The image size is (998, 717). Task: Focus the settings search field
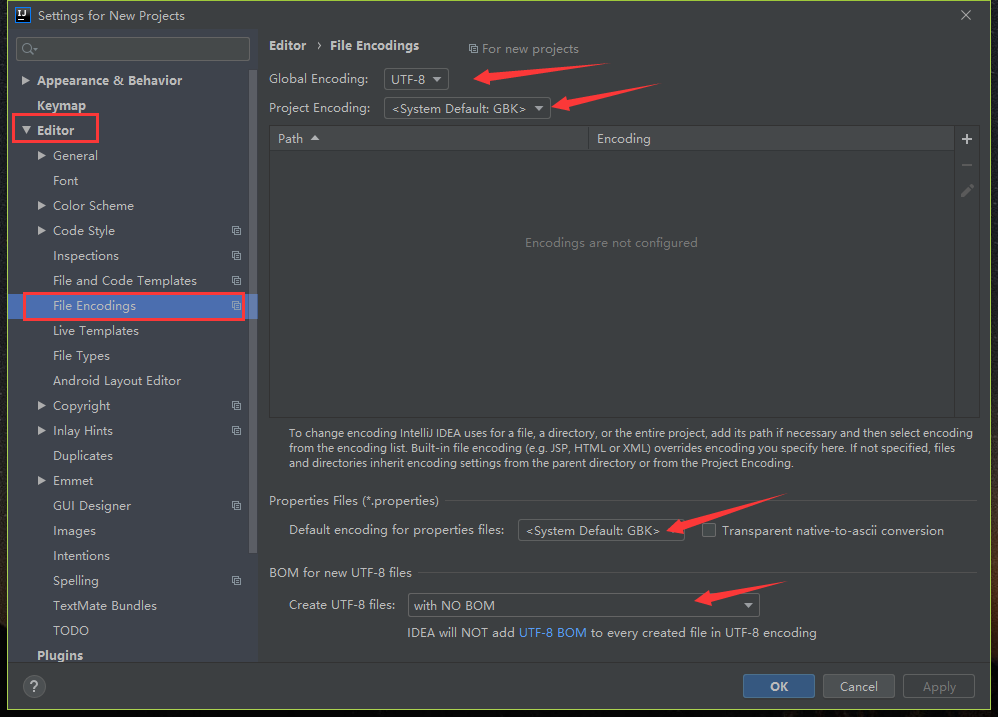click(x=133, y=49)
